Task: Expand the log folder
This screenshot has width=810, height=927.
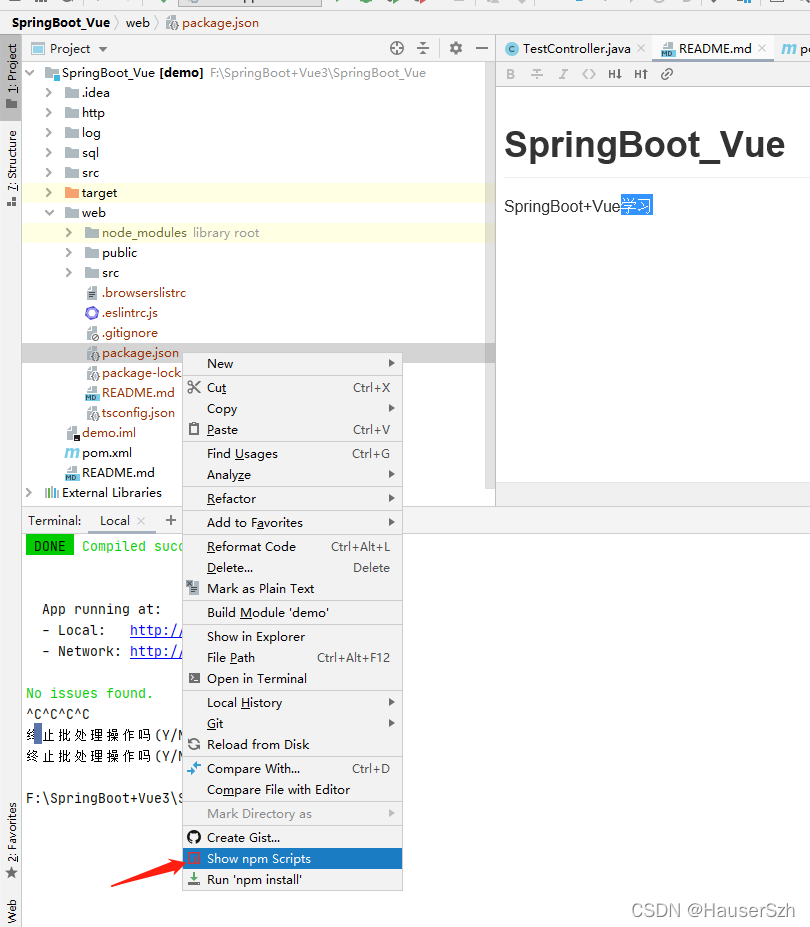Action: point(49,132)
